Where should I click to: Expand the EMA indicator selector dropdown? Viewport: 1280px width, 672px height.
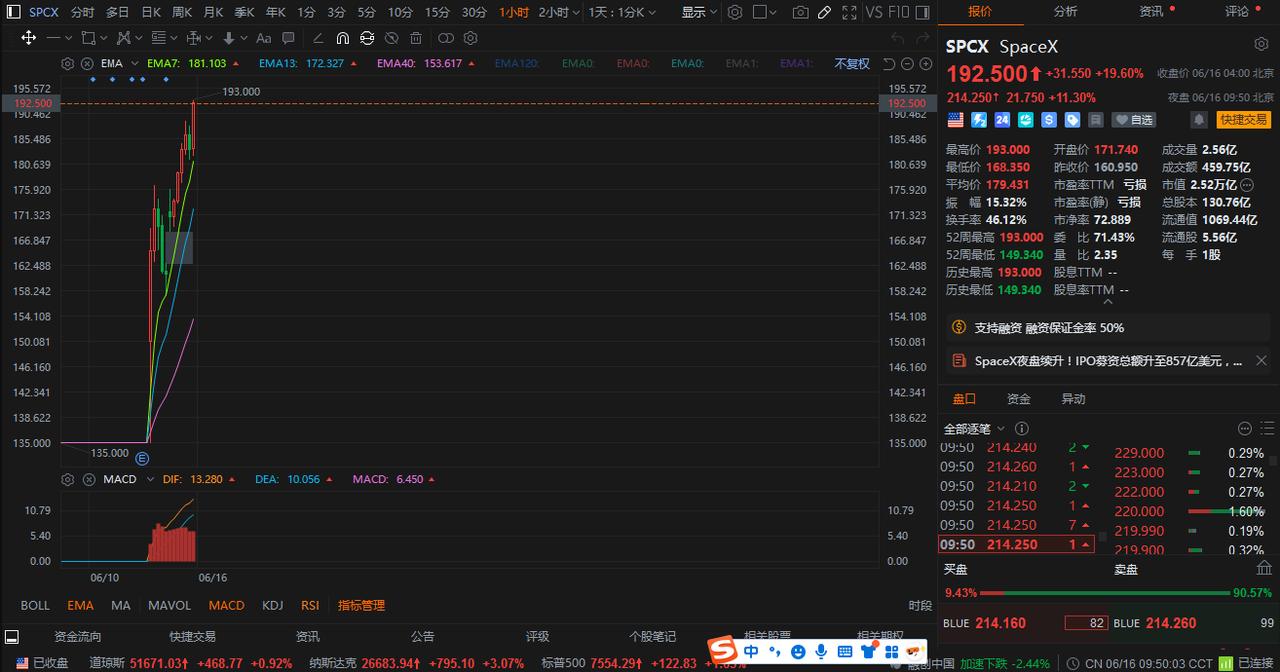[135, 63]
